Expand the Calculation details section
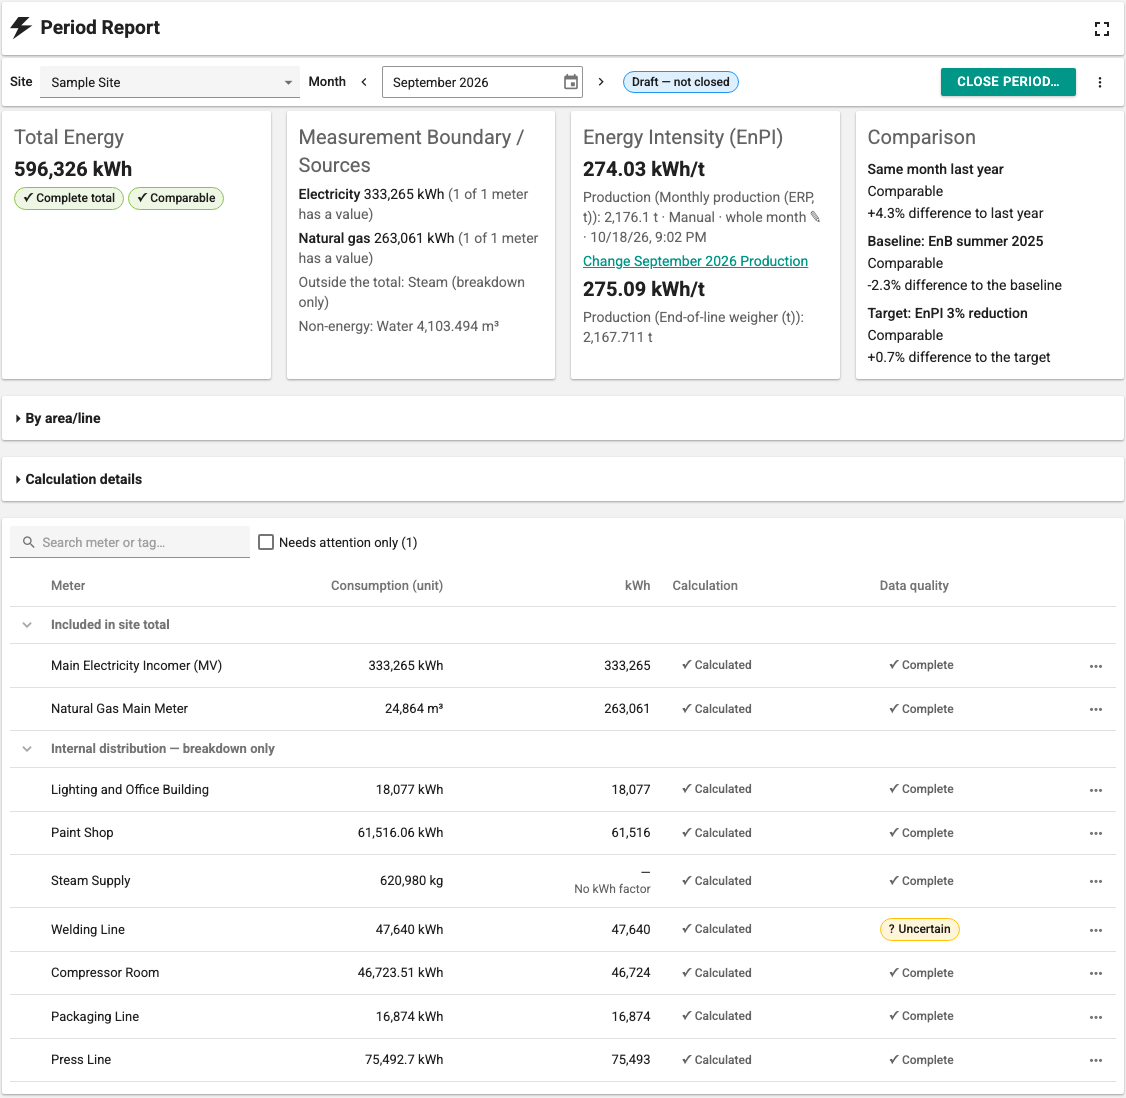The width and height of the screenshot is (1126, 1098). [563, 479]
